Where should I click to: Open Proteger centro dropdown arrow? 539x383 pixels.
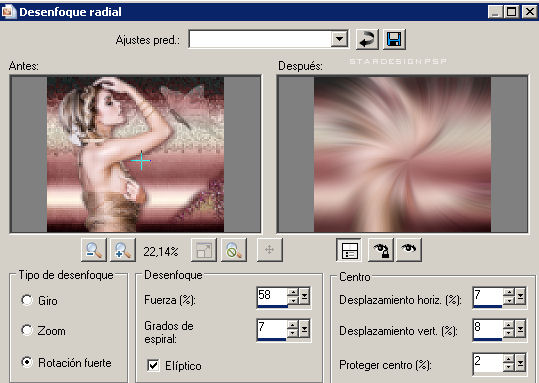click(x=520, y=363)
